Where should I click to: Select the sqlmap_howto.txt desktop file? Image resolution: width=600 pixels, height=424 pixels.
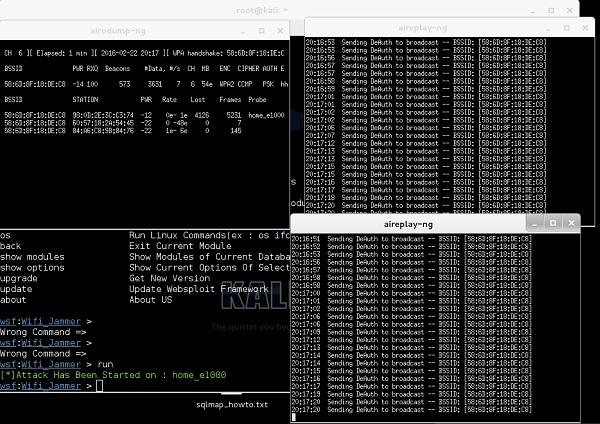pos(232,405)
